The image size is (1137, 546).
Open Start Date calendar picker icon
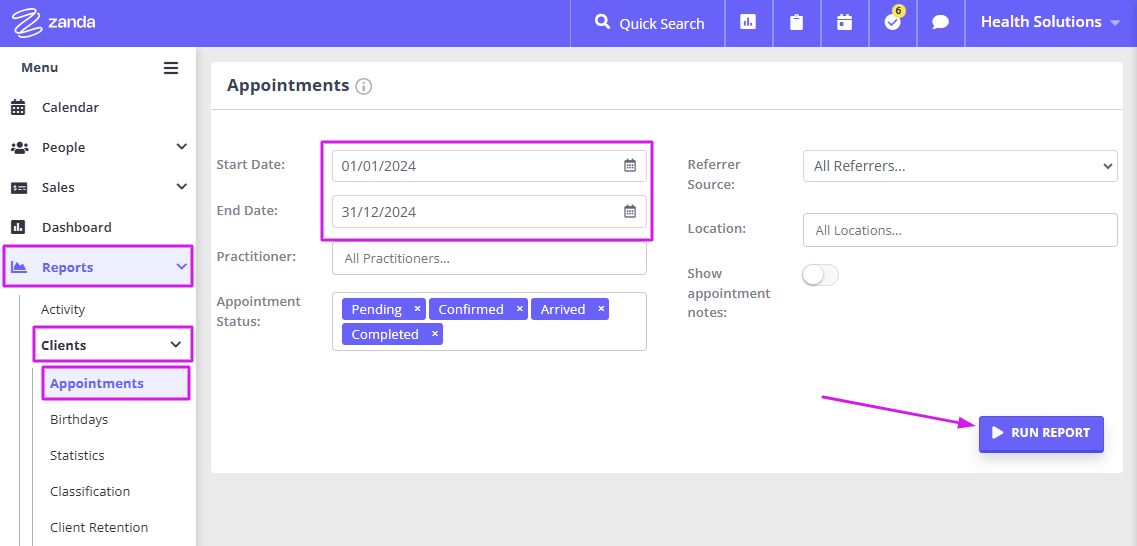pos(630,165)
